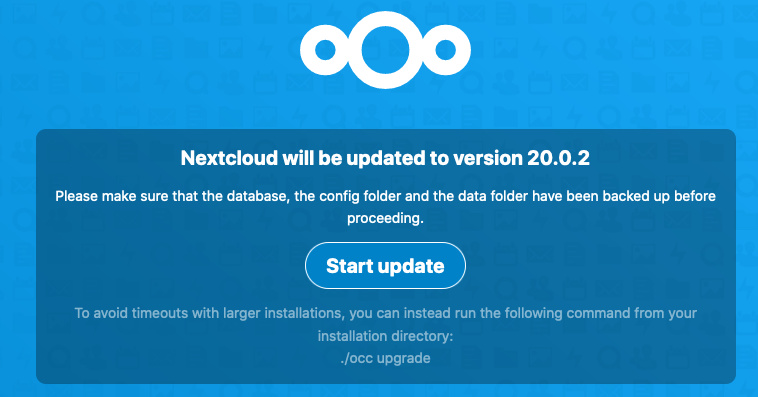
Task: Click the Nextcloud logo at the top
Action: pyautogui.click(x=385, y=50)
